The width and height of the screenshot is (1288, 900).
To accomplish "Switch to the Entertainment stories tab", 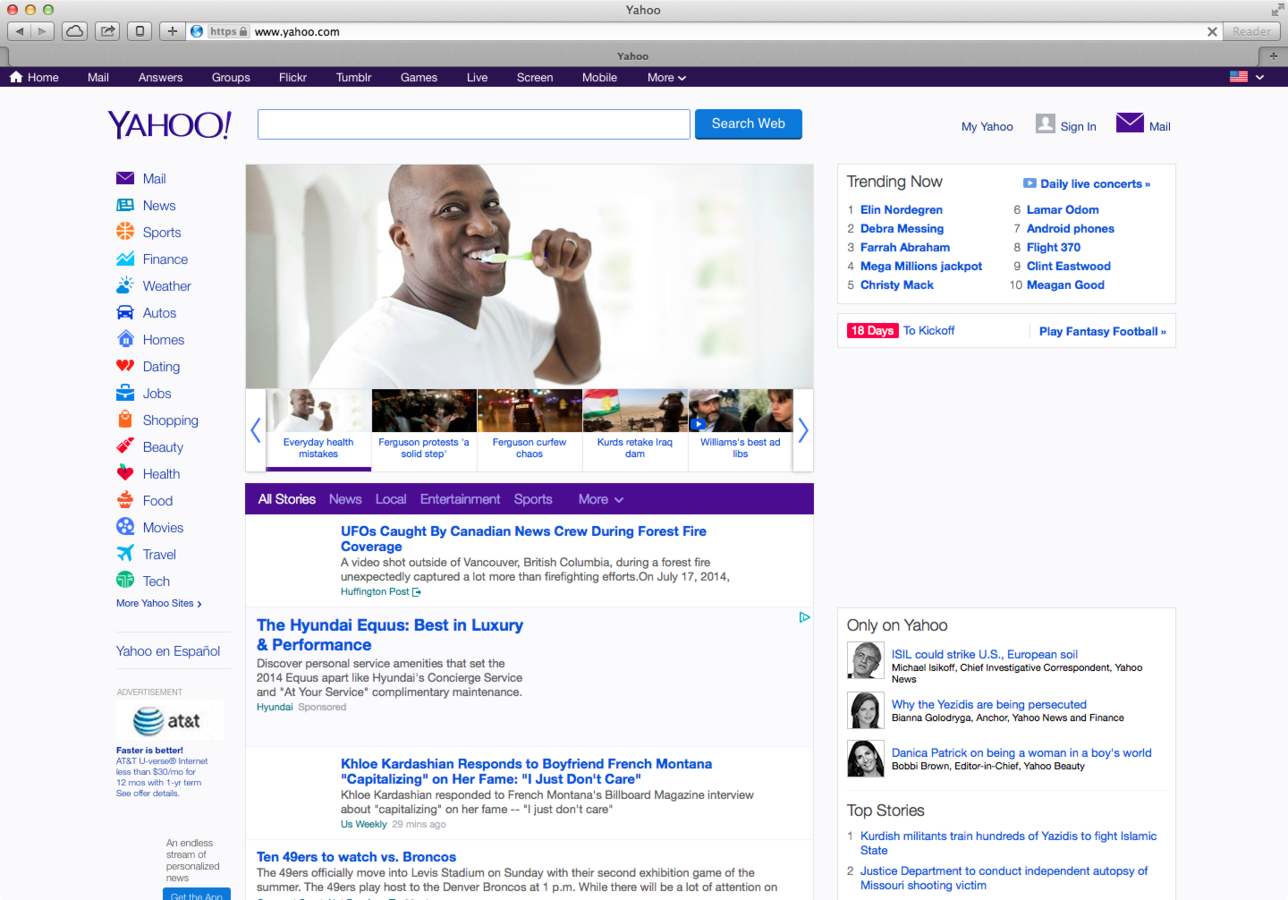I will tap(460, 499).
